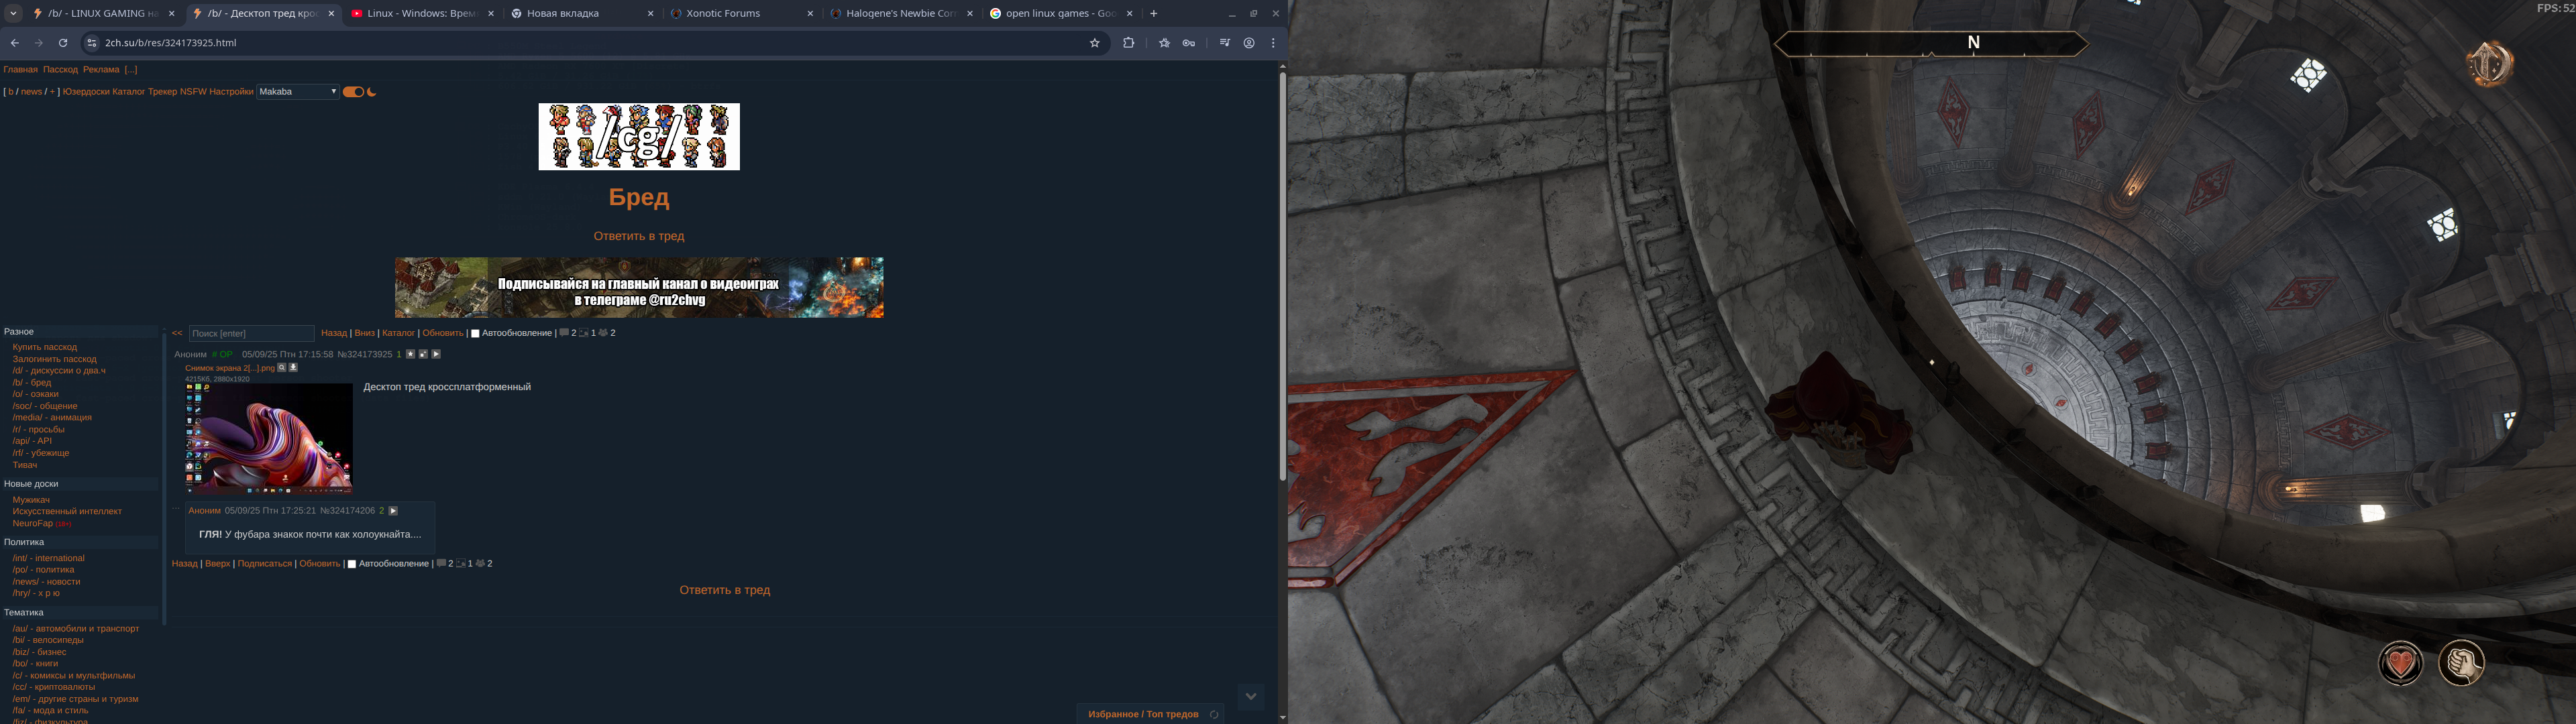Click the play-arrow icon on OP post
The image size is (2576, 724).
pyautogui.click(x=436, y=354)
